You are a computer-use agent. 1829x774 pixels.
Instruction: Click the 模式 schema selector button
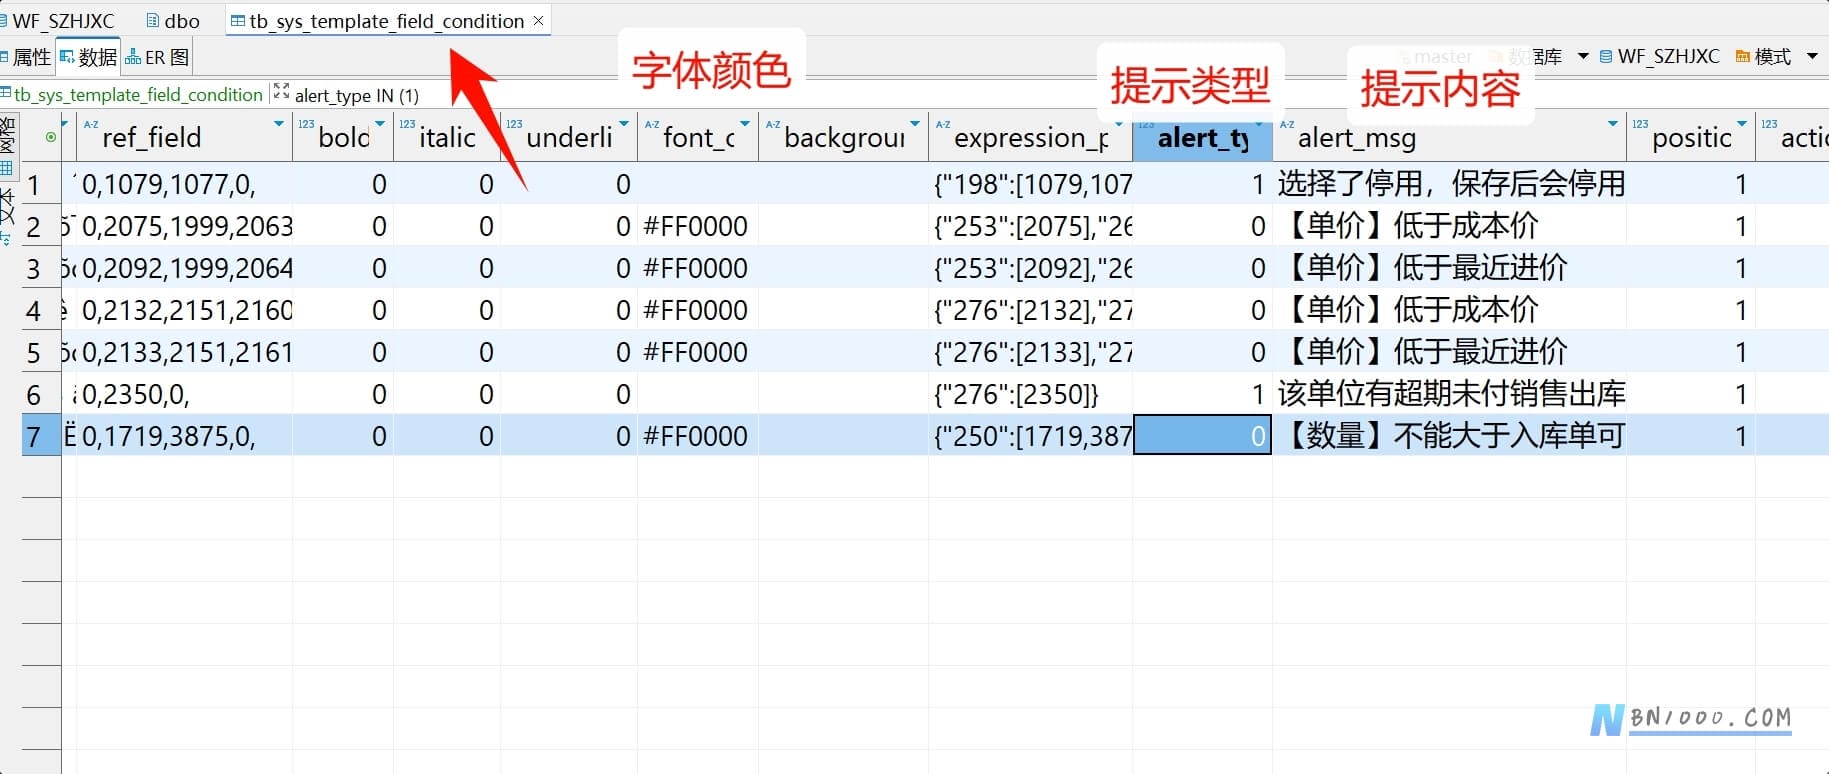point(1764,57)
